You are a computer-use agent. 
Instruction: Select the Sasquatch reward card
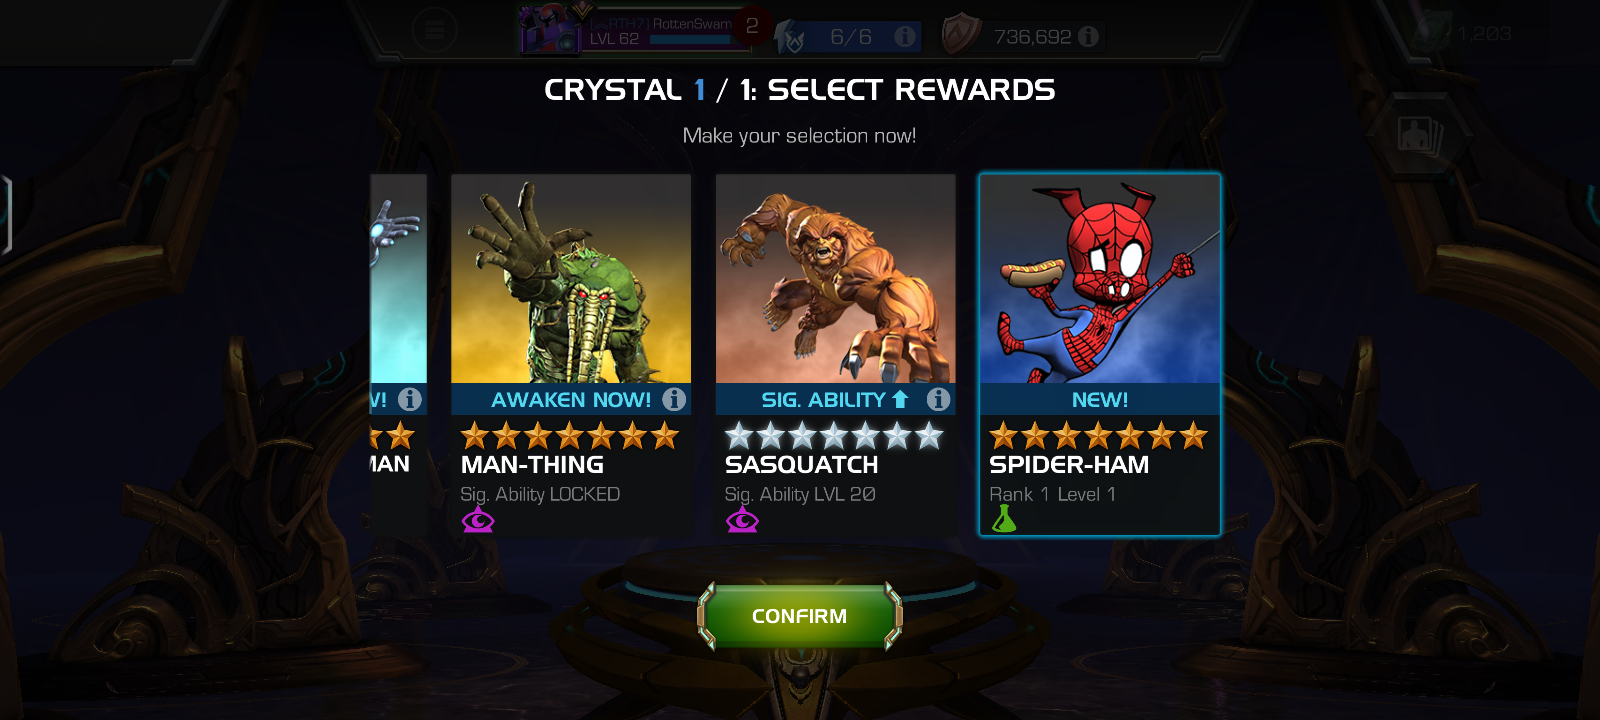pos(835,355)
